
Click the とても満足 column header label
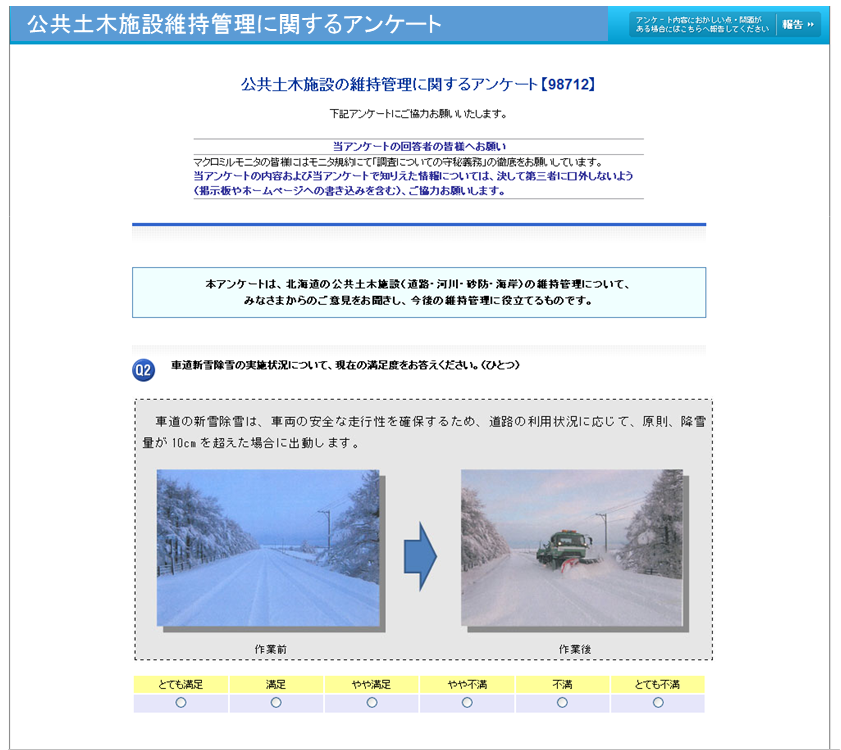pos(181,685)
